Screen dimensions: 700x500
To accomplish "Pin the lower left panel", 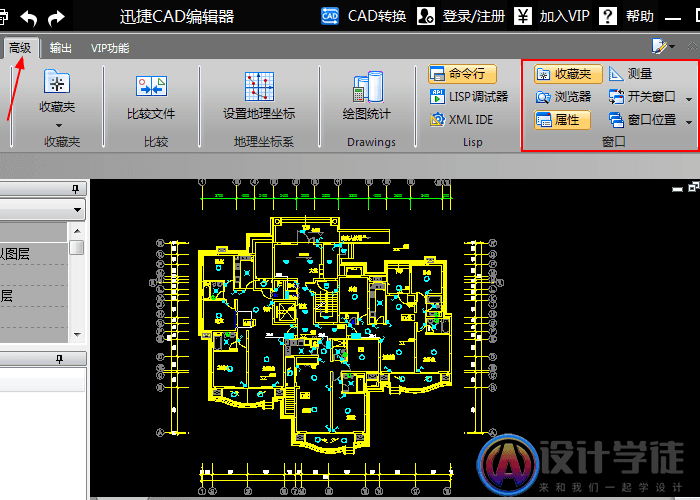I will pyautogui.click(x=59, y=359).
